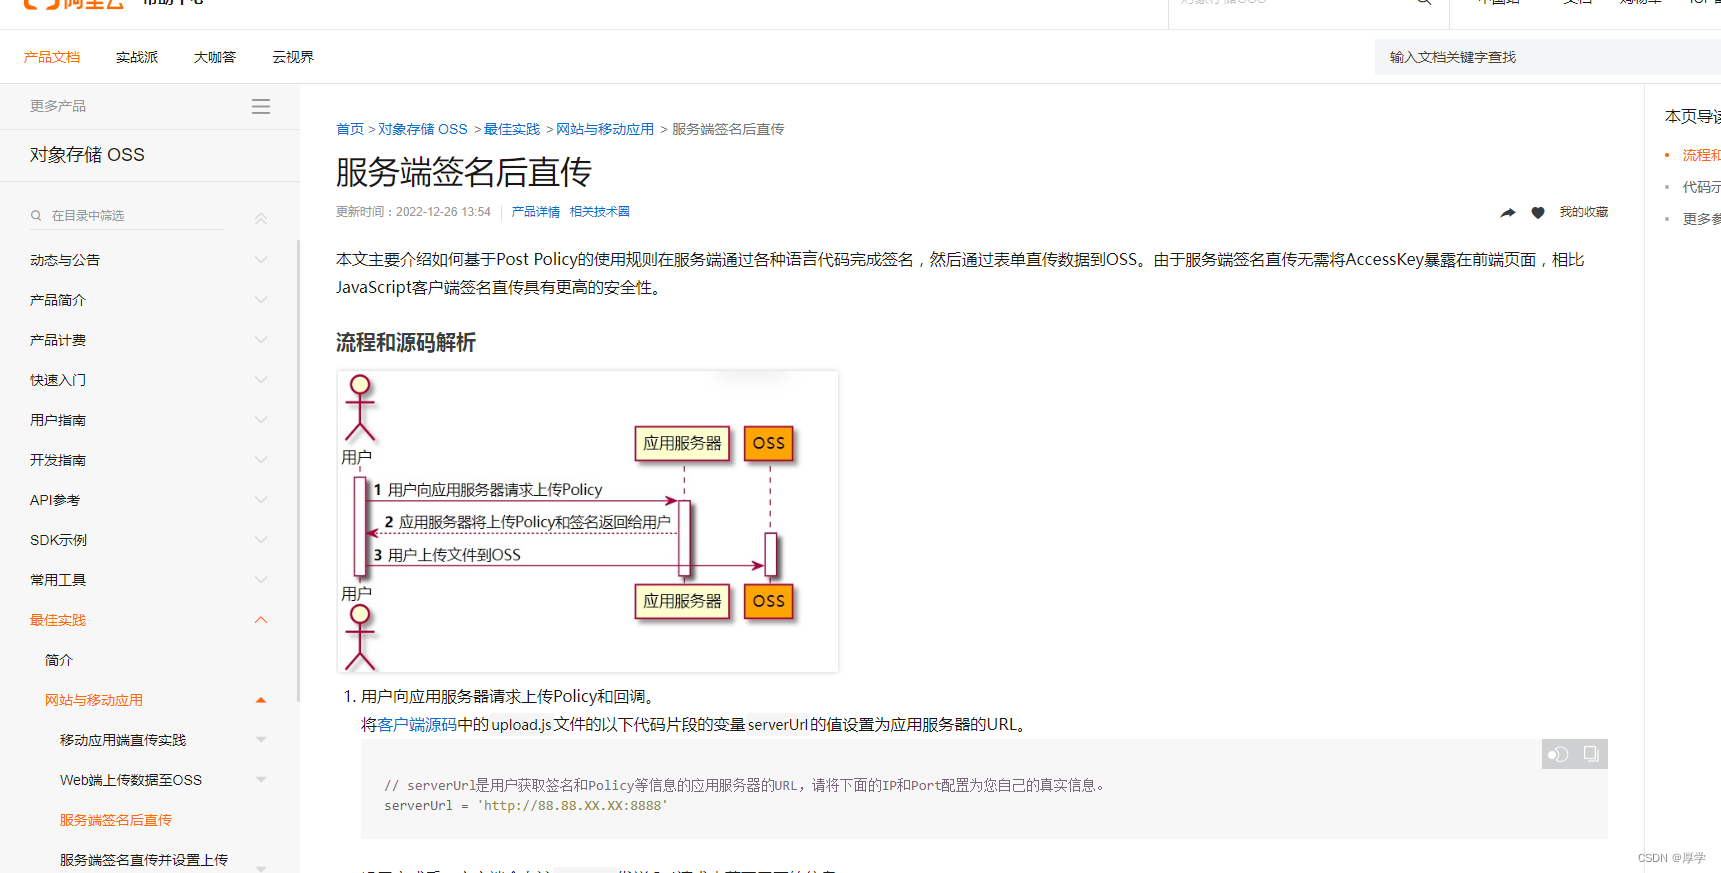Viewport: 1721px width, 873px height.
Task: Toggle dark mode in code block
Action: pyautogui.click(x=1558, y=754)
